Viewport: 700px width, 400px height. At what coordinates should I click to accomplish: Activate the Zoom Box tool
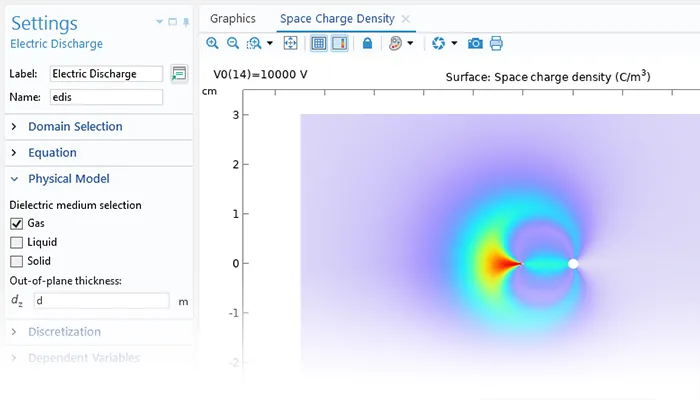click(254, 44)
